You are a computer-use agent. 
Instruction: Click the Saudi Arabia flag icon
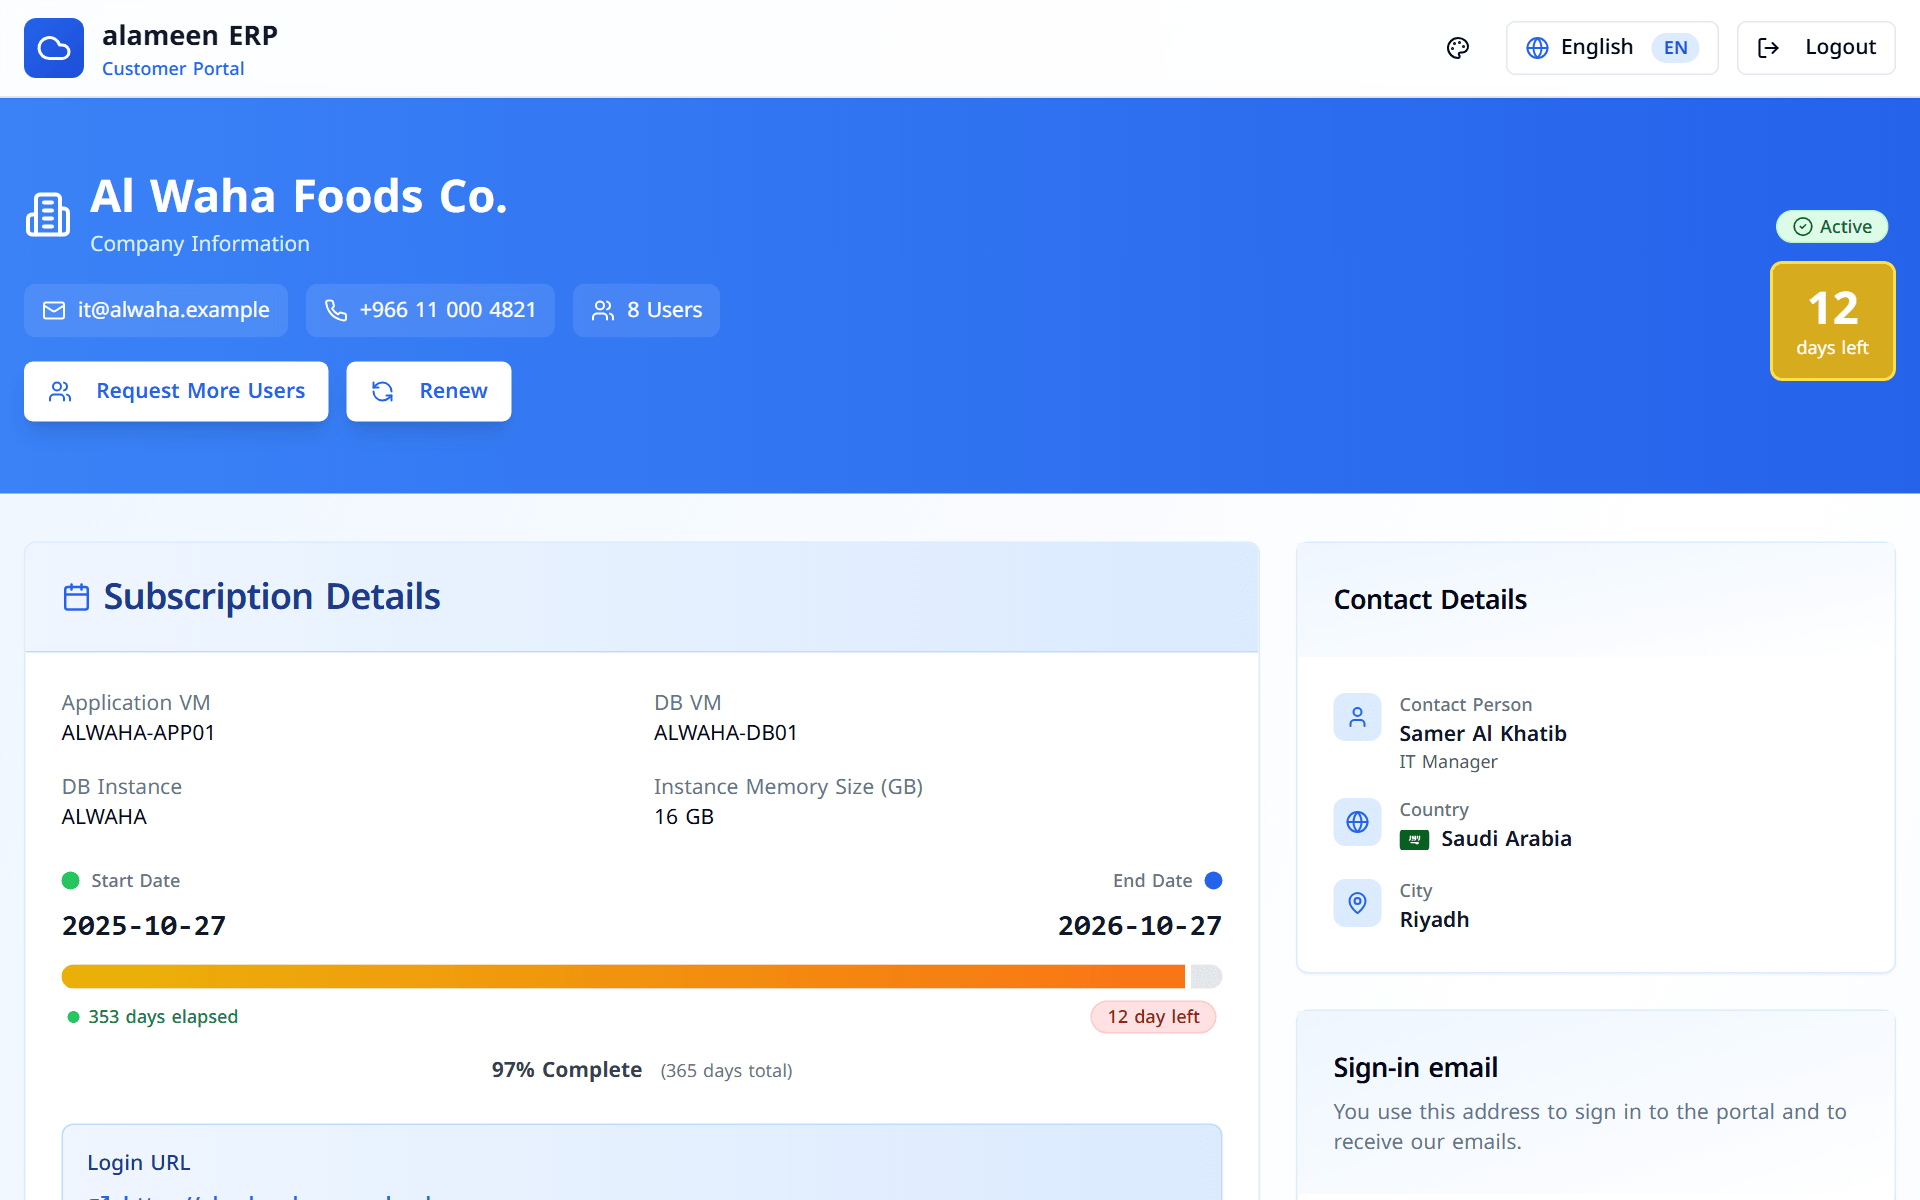[1414, 840]
